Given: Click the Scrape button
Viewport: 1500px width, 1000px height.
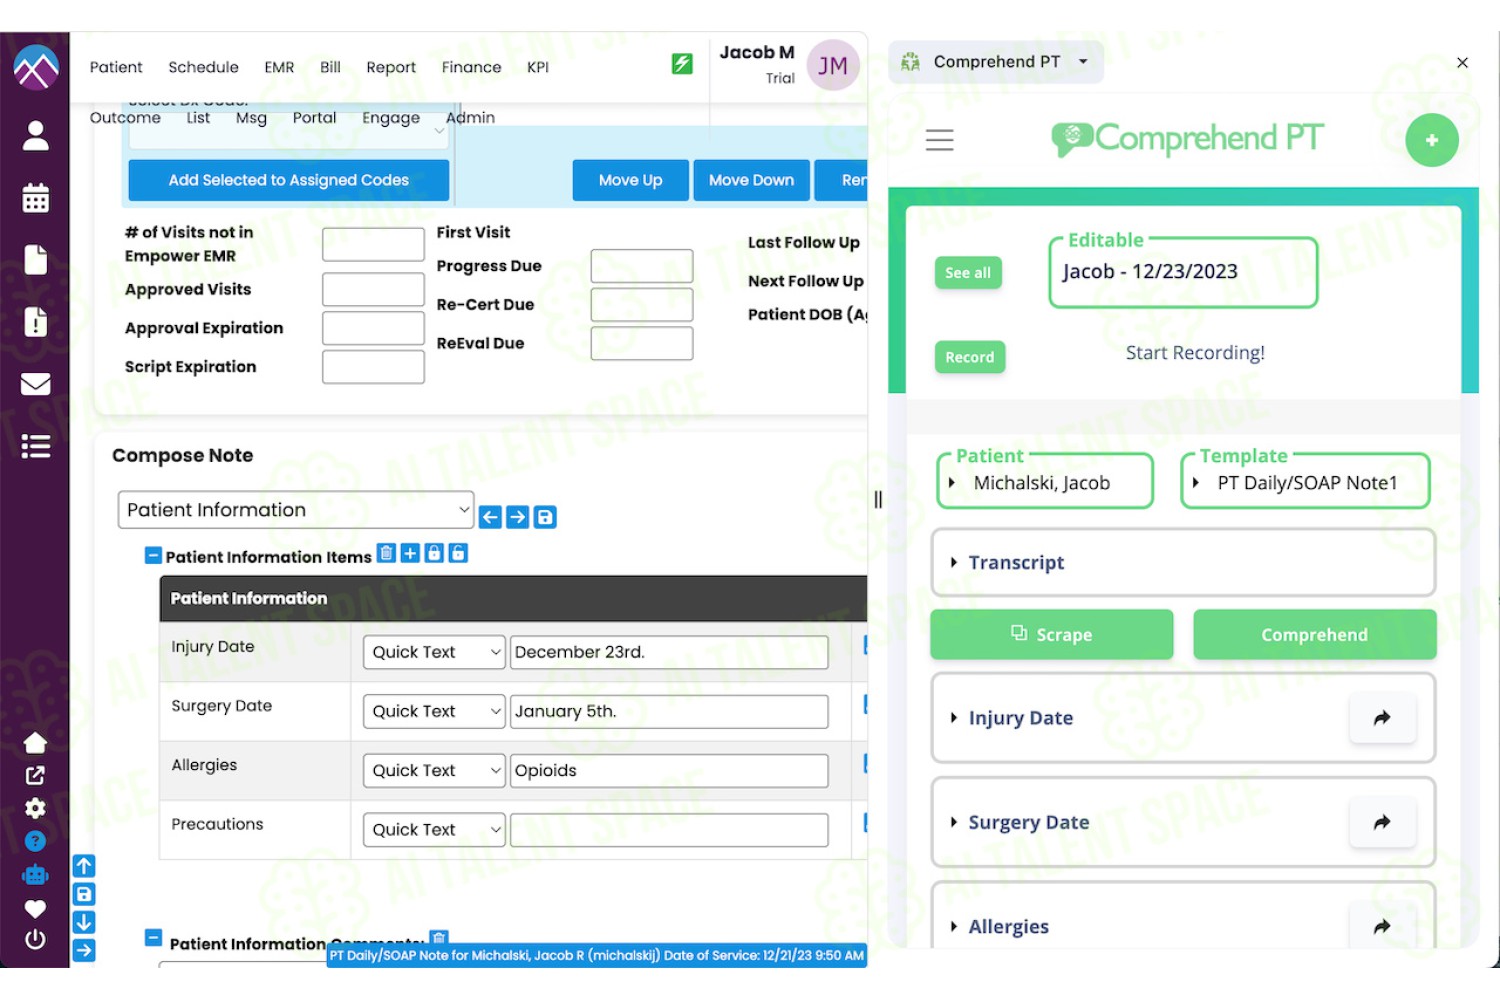Looking at the screenshot, I should click(x=1051, y=635).
